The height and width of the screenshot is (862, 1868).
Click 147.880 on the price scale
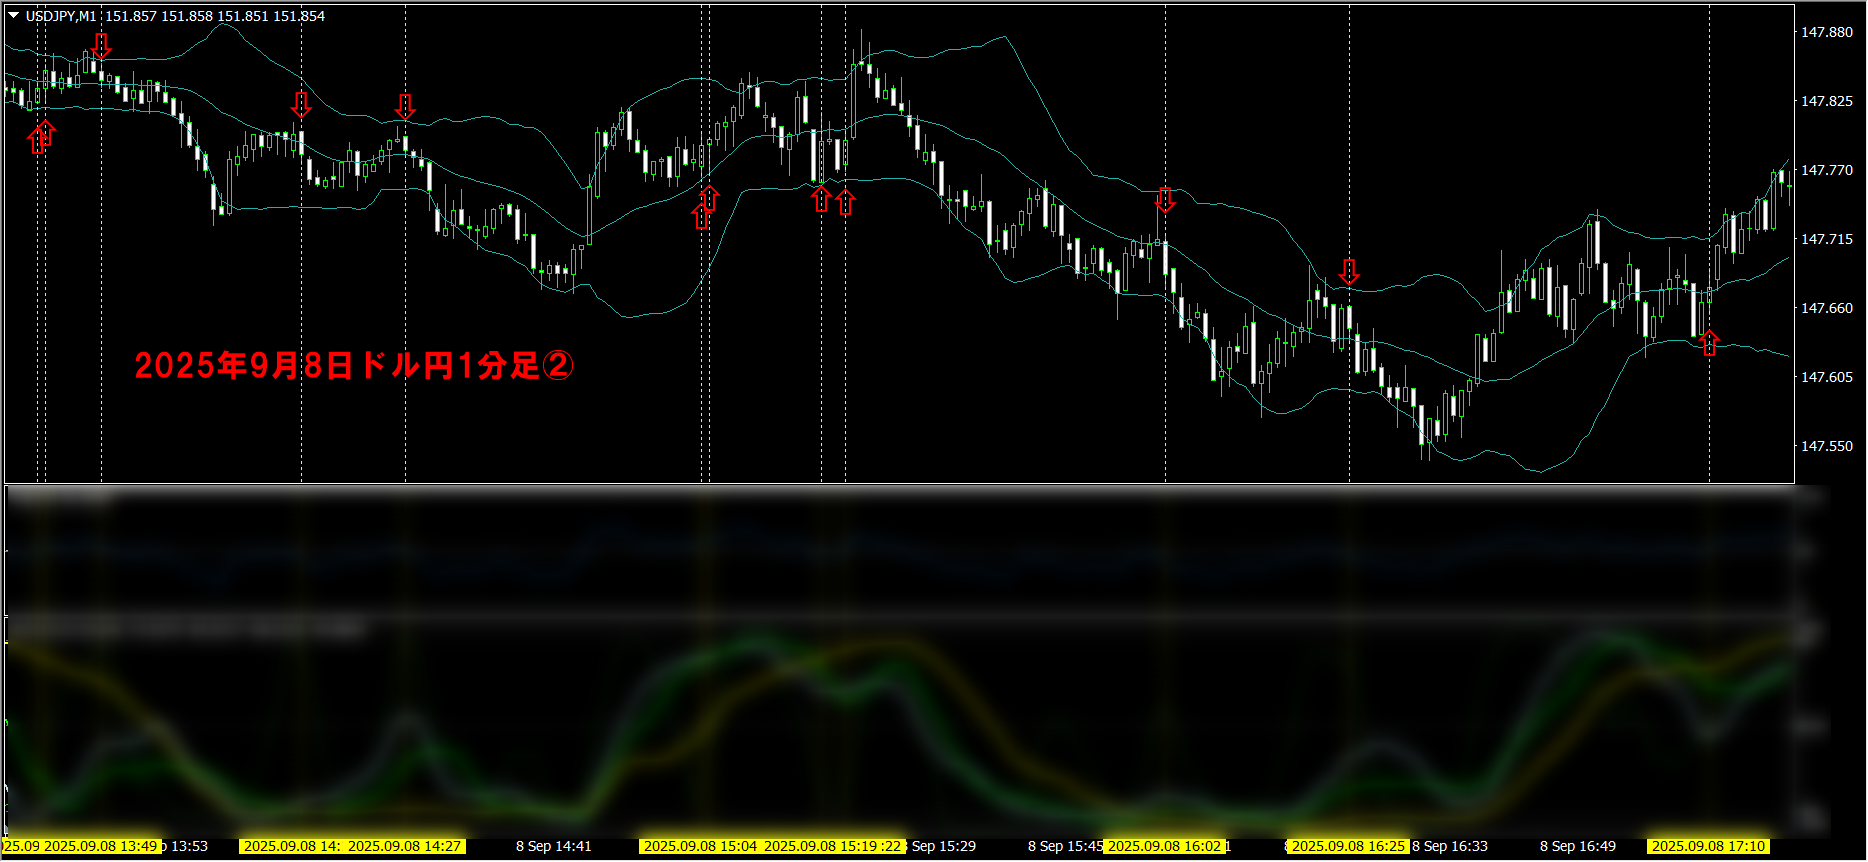1826,32
